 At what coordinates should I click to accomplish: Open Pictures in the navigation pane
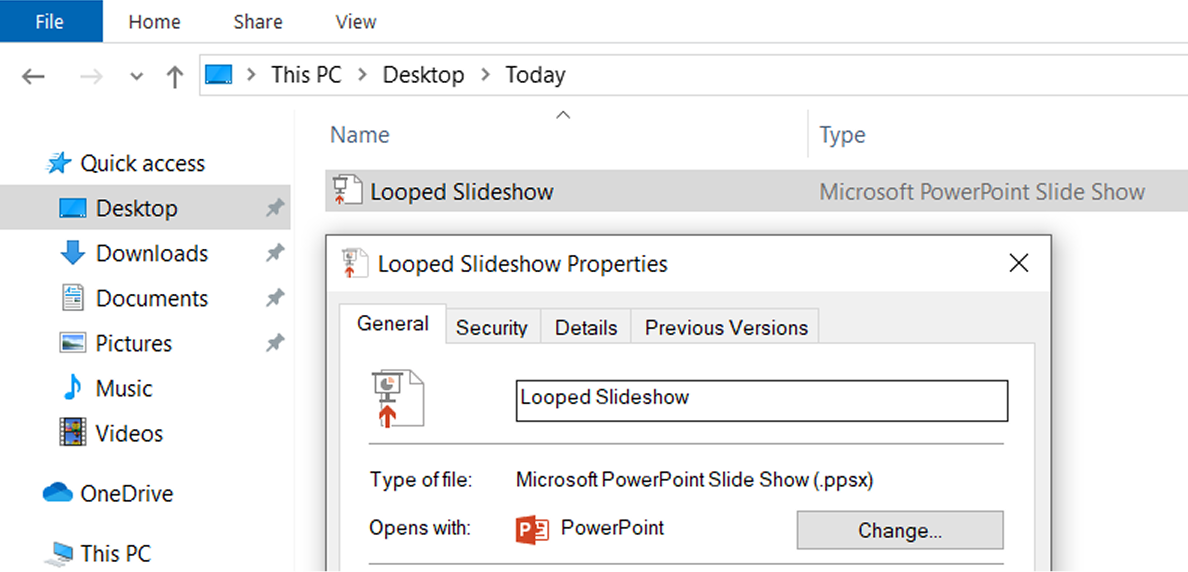tap(133, 343)
